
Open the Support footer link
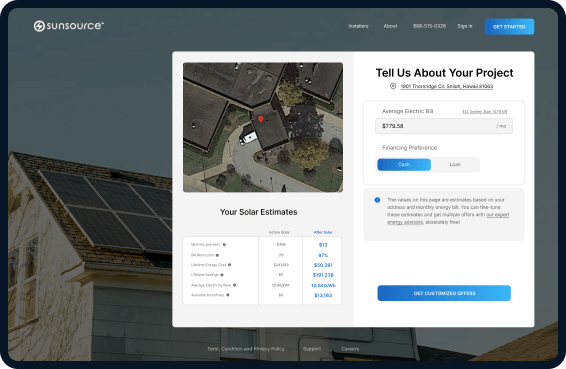312,349
